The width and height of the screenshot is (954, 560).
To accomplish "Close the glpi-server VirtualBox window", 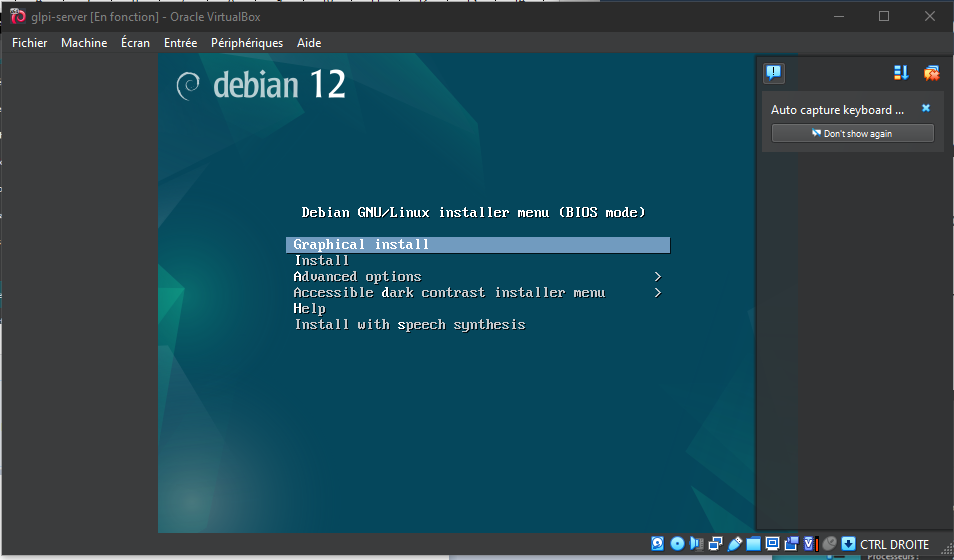I will [930, 16].
